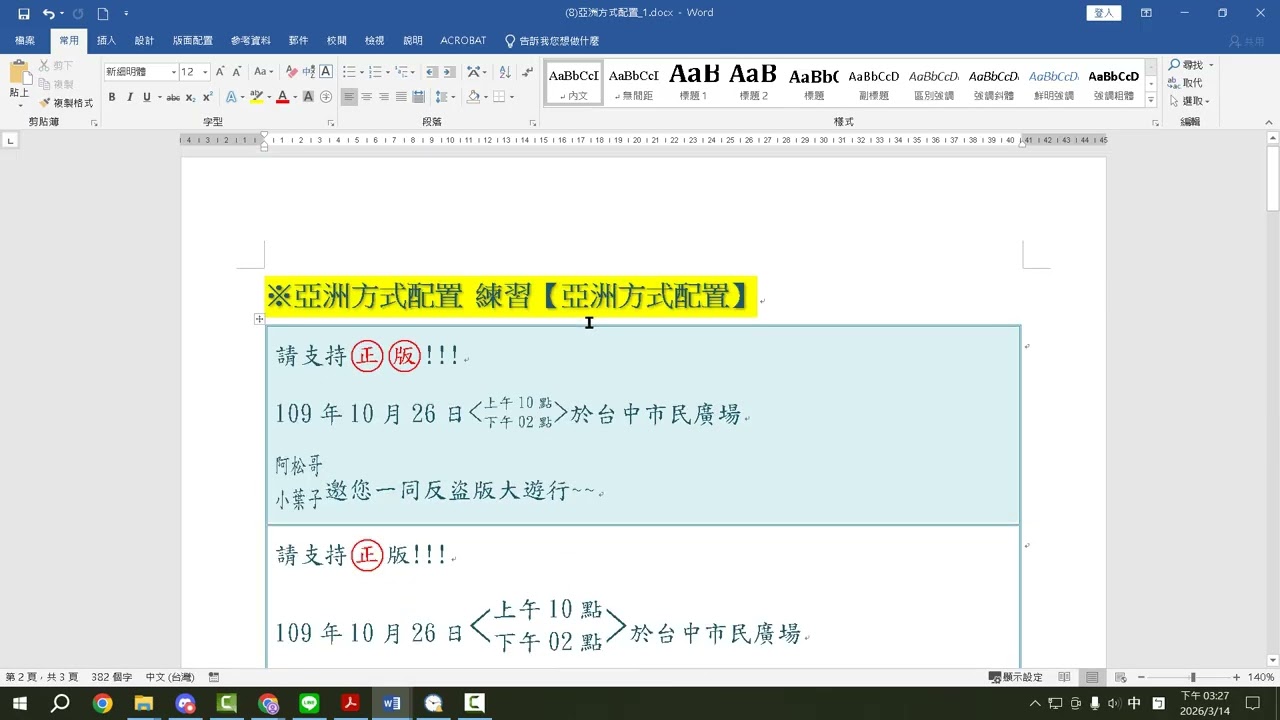Click the Undo arrow icon
The width and height of the screenshot is (1280, 720).
point(48,13)
